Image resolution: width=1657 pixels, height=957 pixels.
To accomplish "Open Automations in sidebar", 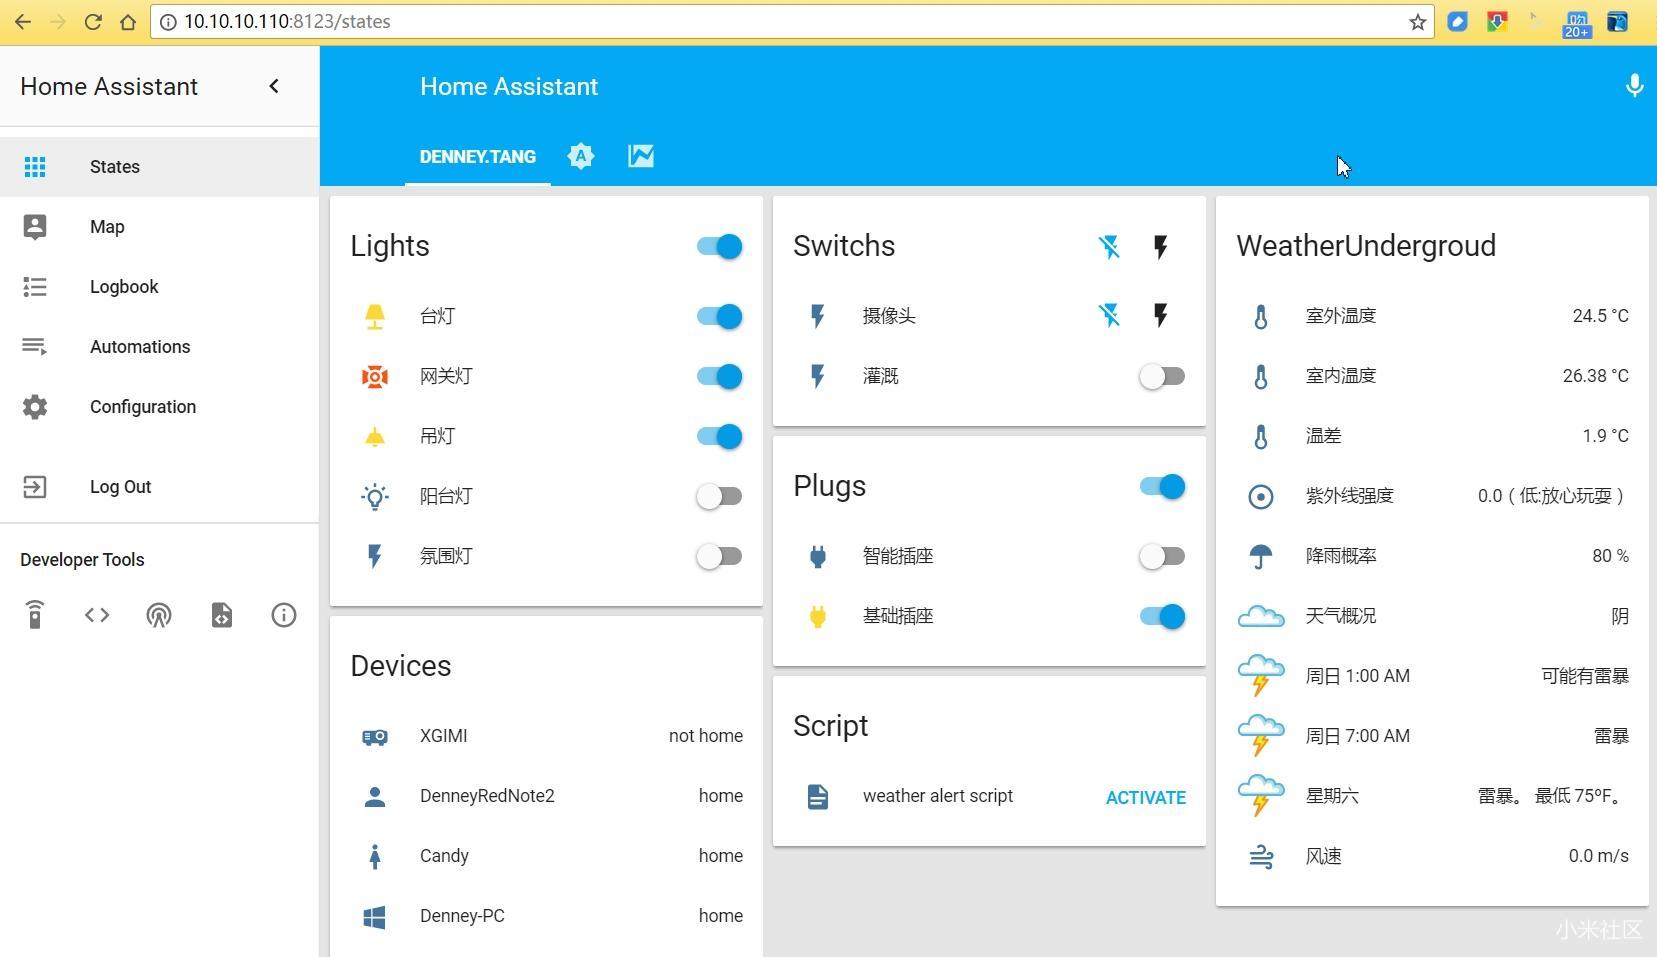I will (x=160, y=347).
